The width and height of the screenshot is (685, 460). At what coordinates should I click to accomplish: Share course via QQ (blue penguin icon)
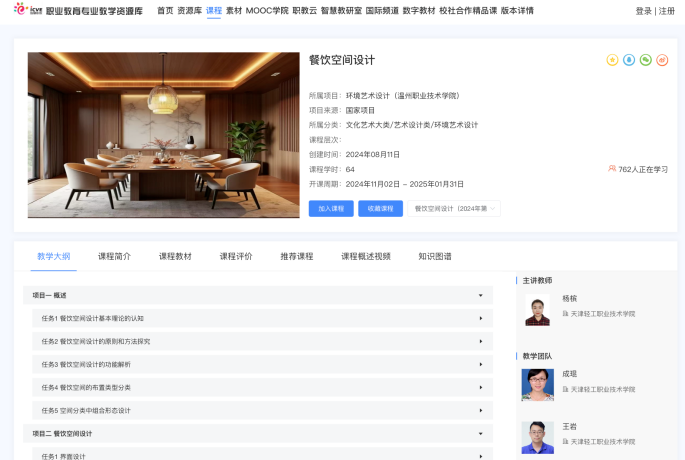click(x=629, y=60)
